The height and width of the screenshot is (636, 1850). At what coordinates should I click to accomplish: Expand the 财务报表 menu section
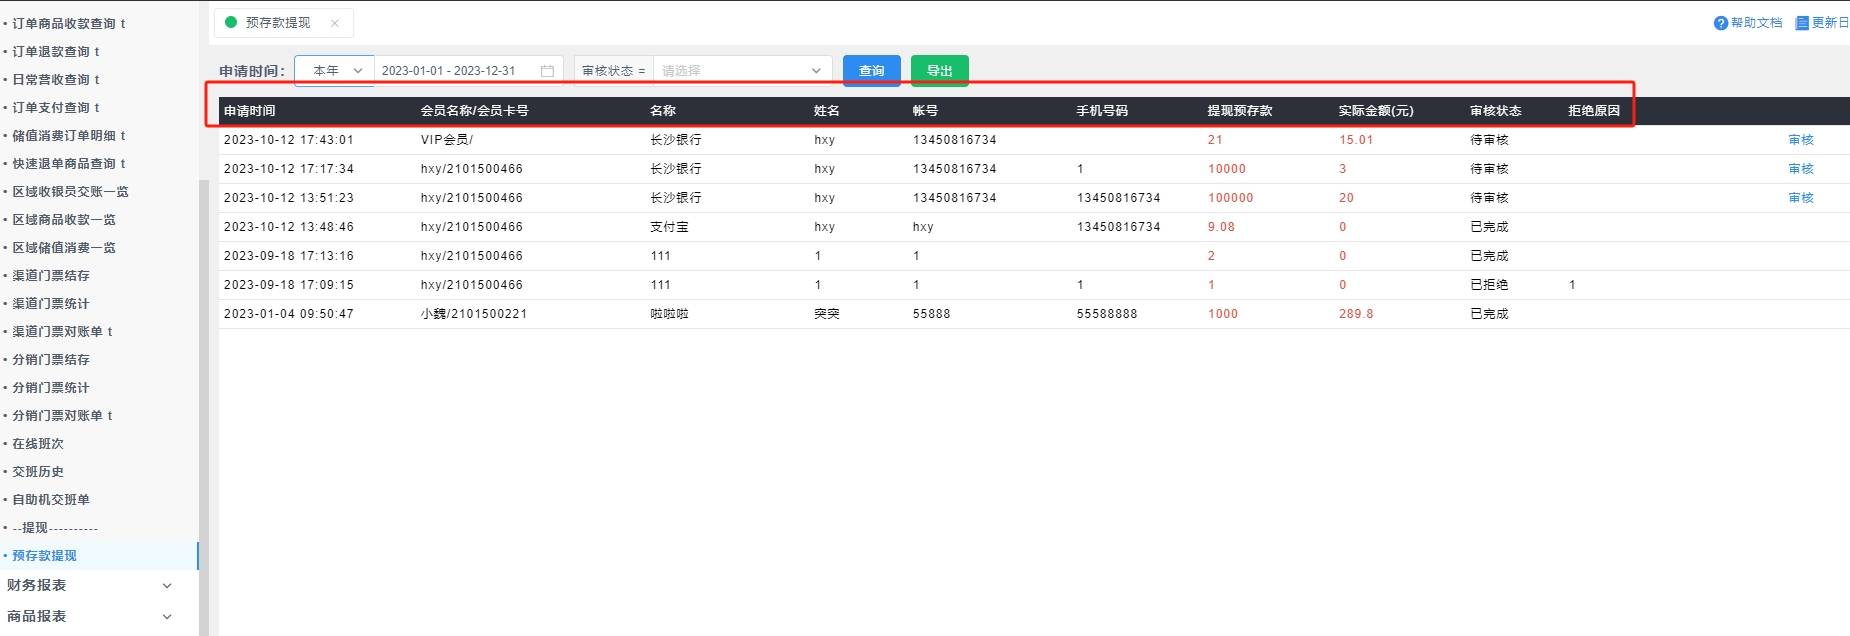tap(88, 585)
